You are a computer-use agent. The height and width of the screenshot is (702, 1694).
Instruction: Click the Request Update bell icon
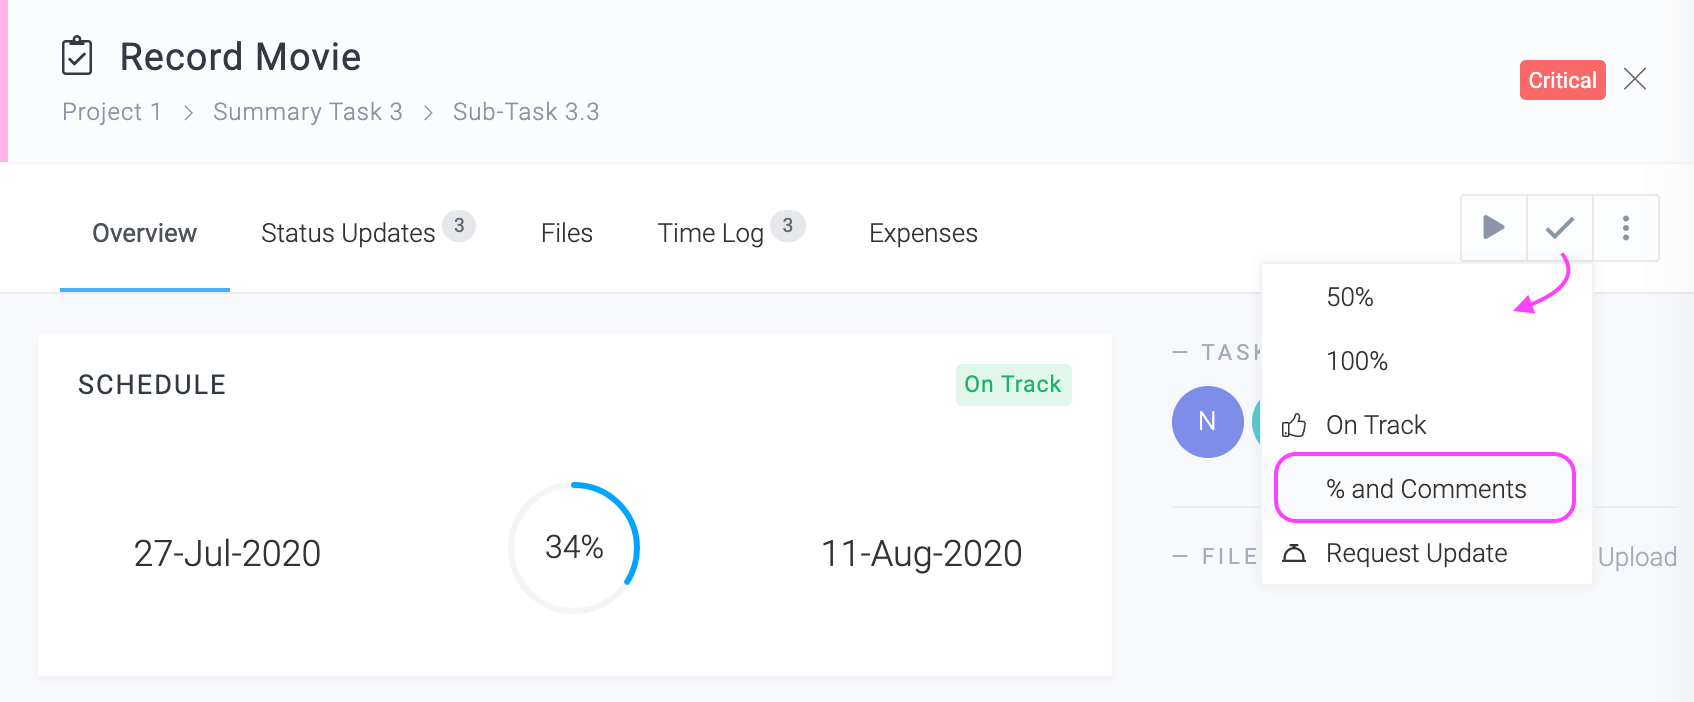pyautogui.click(x=1294, y=553)
